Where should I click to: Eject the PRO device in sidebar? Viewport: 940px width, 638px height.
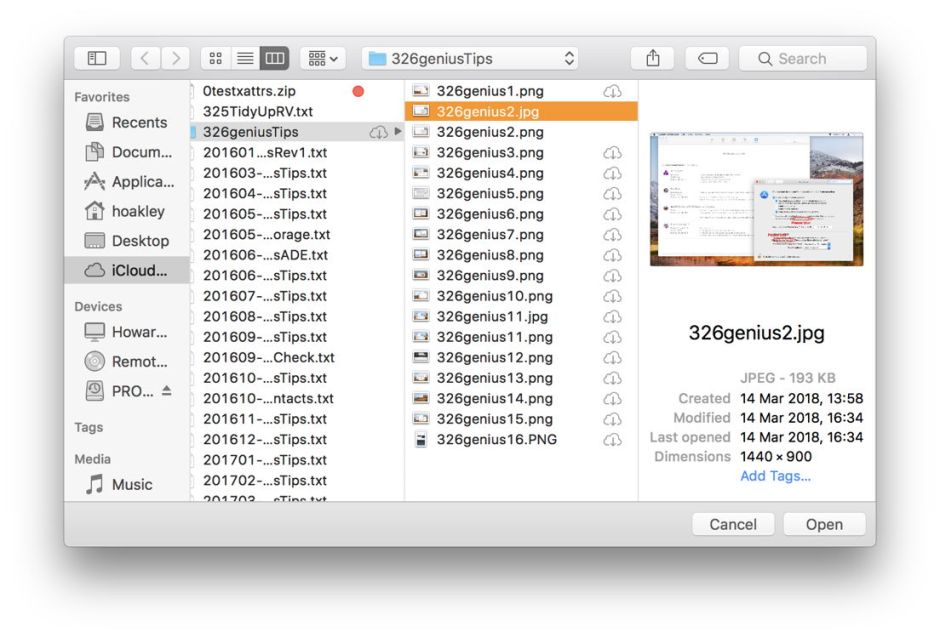click(x=166, y=391)
